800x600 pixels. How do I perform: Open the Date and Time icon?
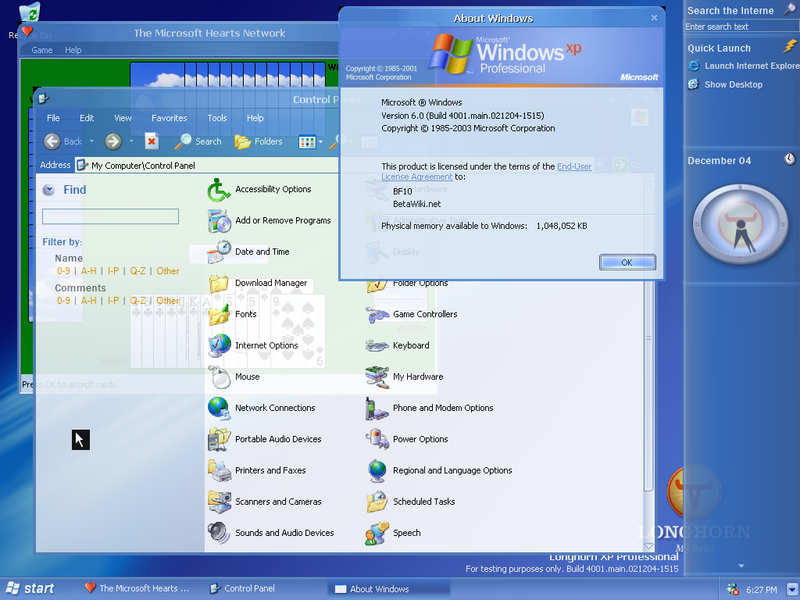(x=219, y=252)
